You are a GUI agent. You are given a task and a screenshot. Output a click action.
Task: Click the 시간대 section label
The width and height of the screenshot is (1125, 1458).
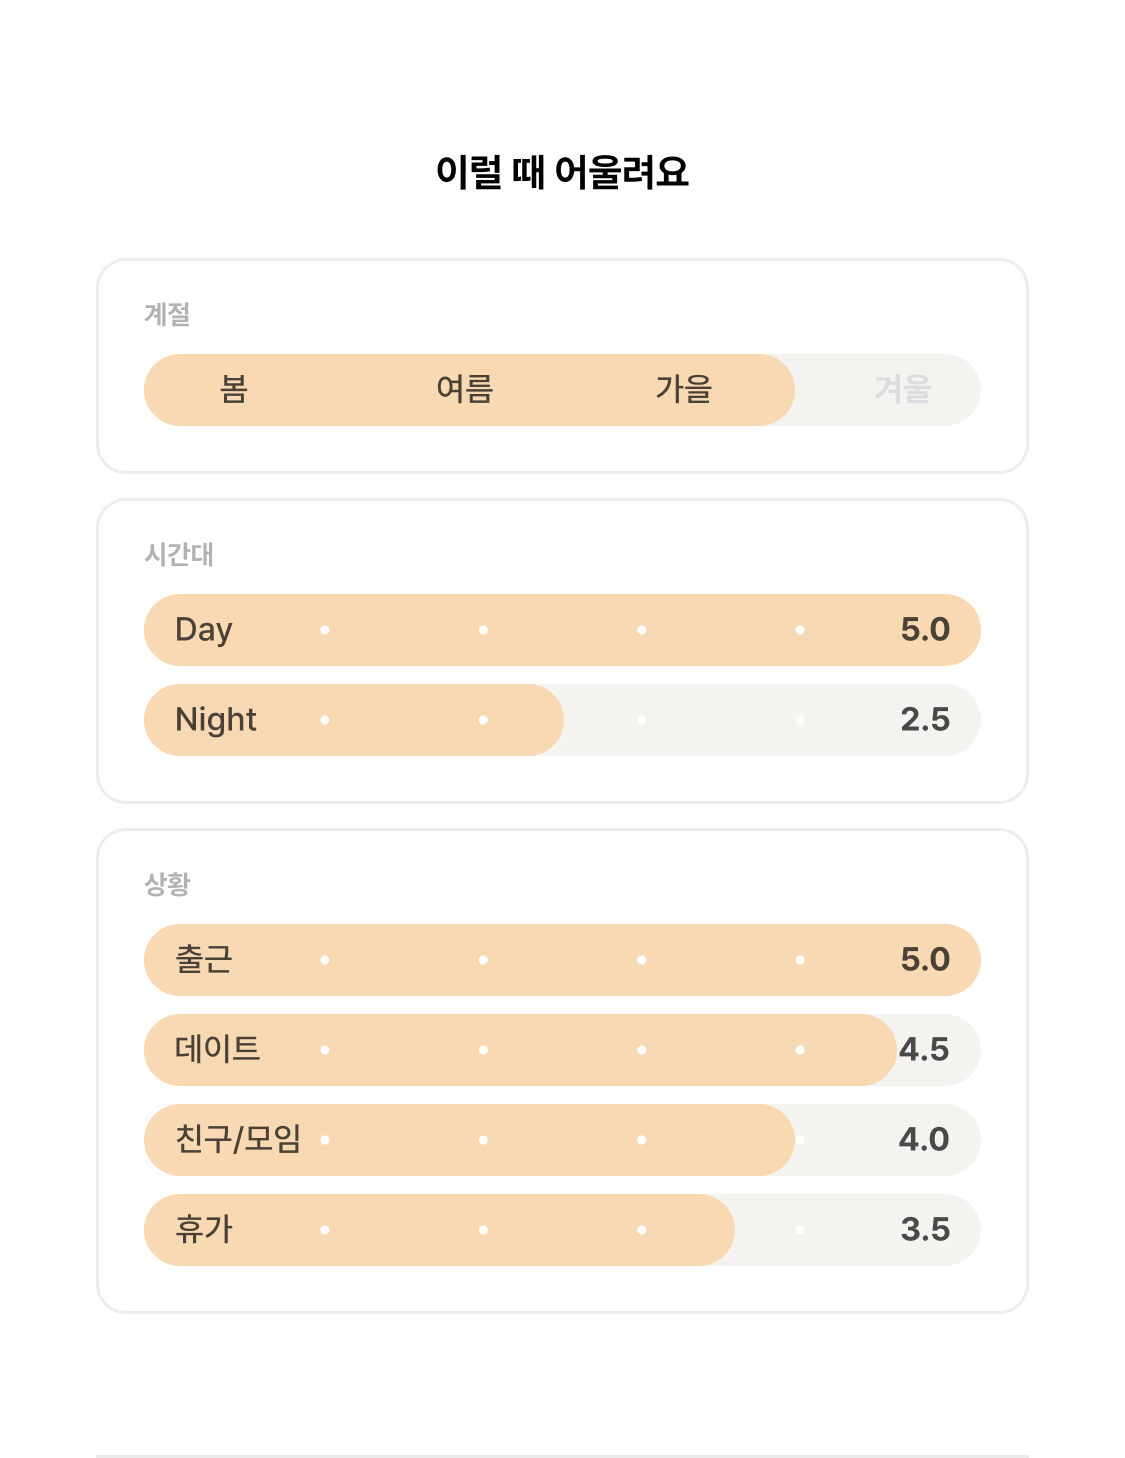(179, 555)
